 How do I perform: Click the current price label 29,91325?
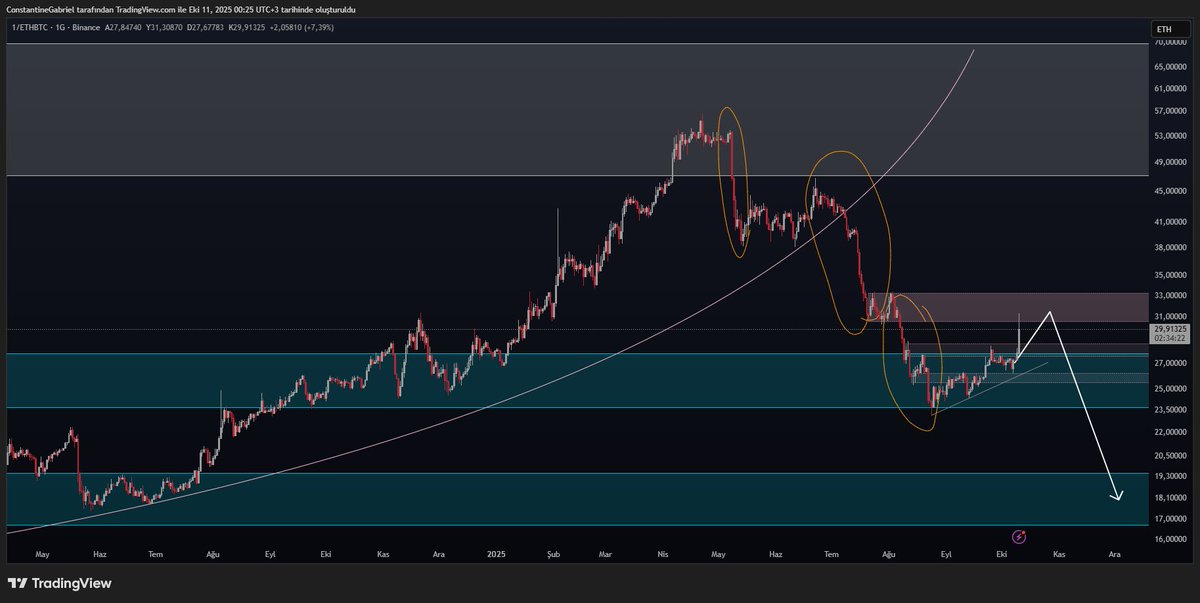pyautogui.click(x=1170, y=328)
